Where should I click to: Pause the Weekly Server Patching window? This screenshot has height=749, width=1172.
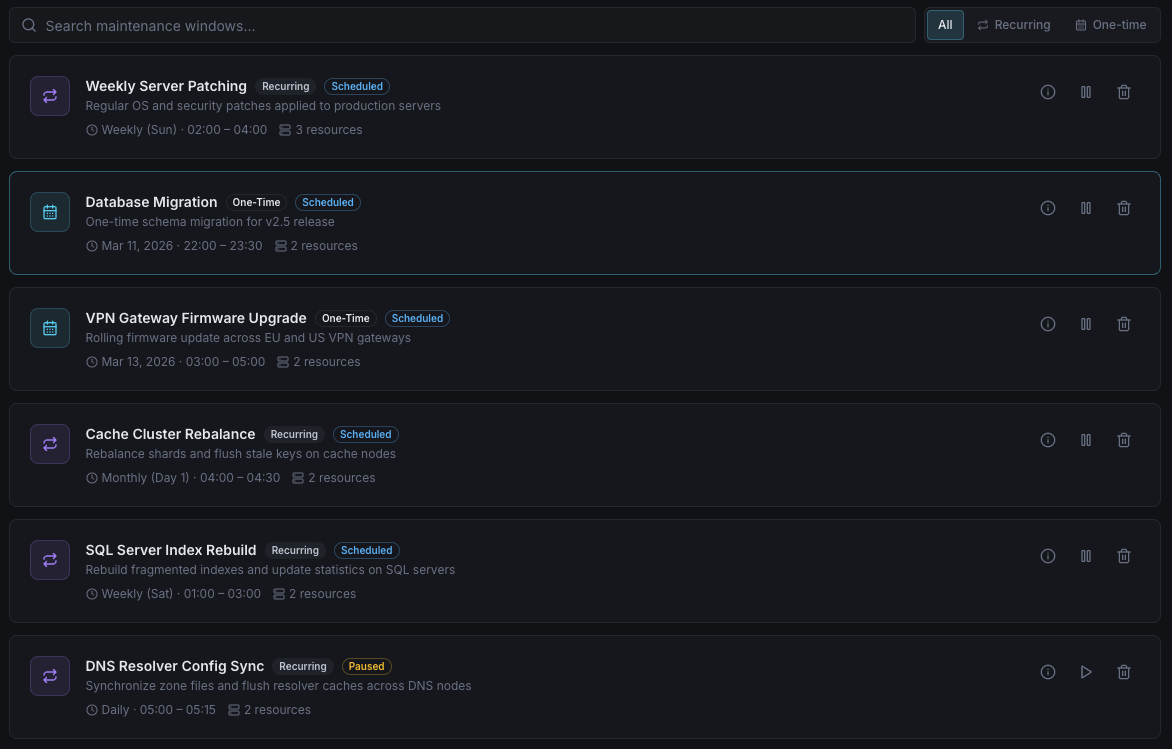tap(1086, 92)
